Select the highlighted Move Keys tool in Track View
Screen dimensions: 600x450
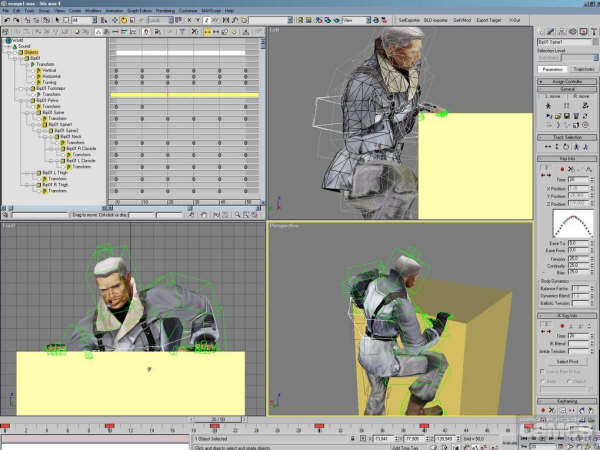[x=207, y=32]
